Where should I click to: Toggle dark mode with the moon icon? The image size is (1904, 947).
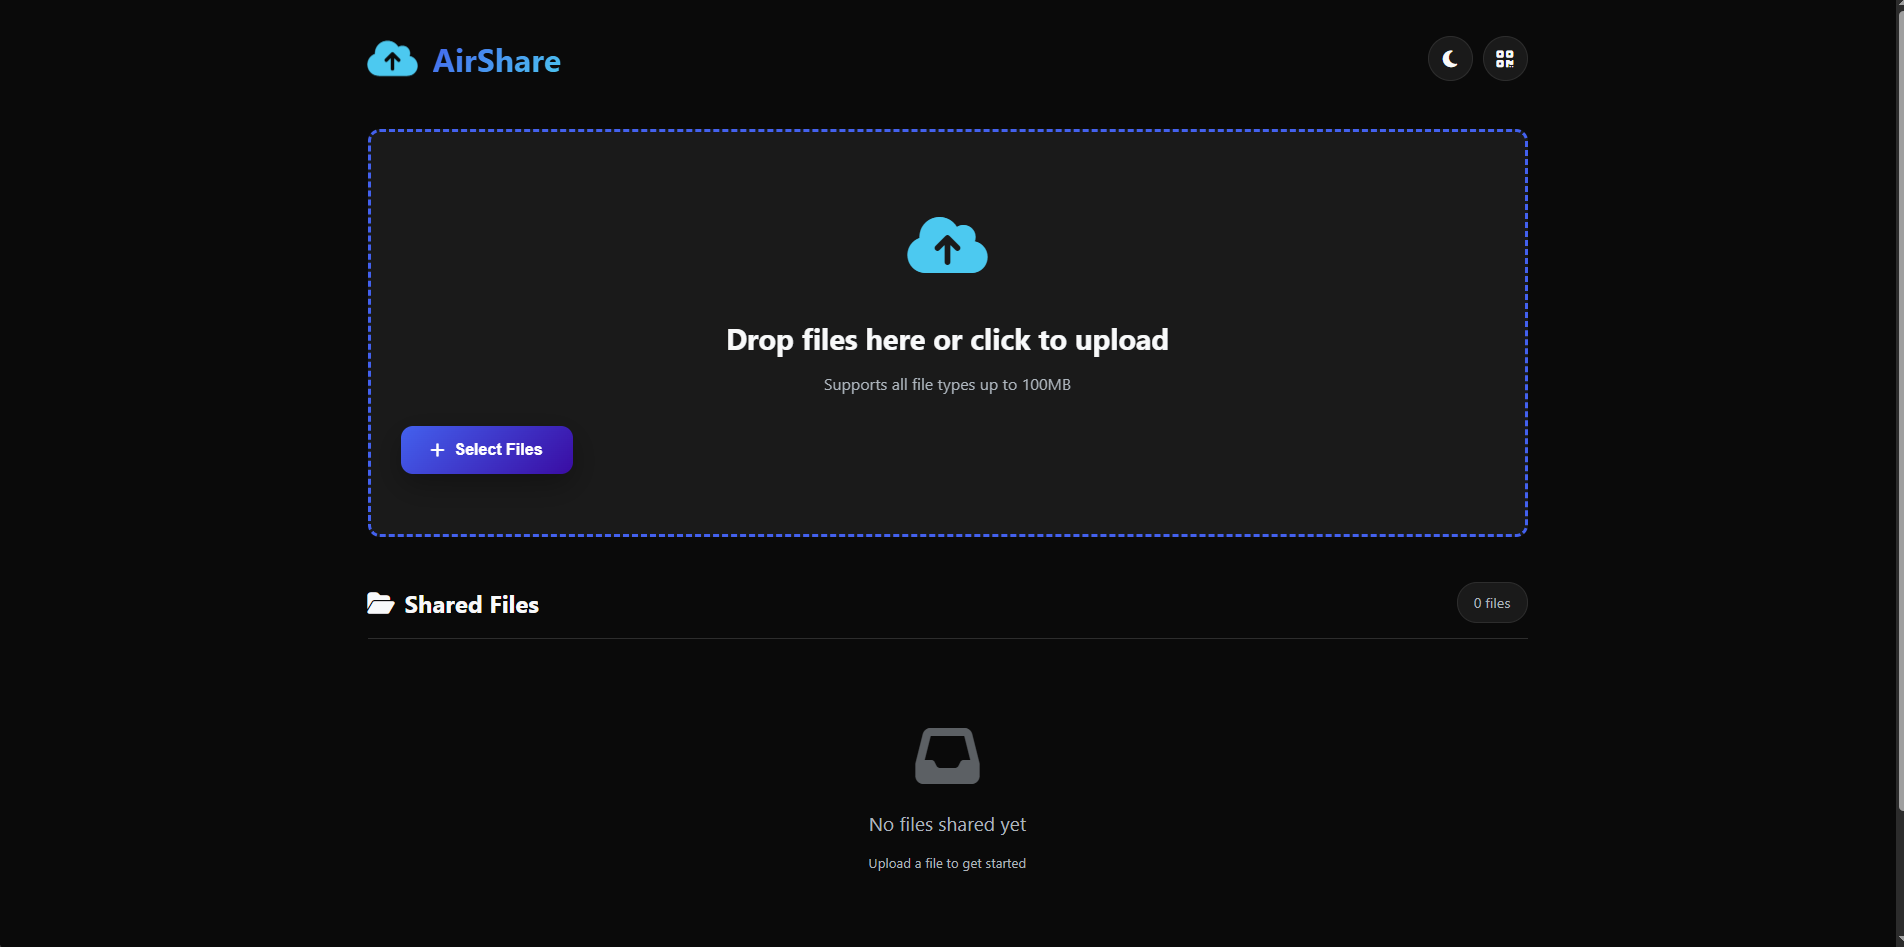pyautogui.click(x=1449, y=58)
